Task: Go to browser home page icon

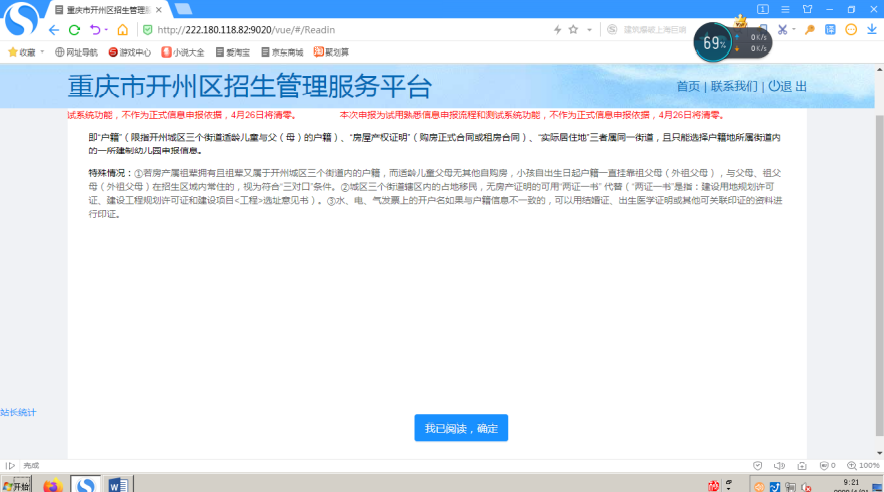Action: (122, 30)
